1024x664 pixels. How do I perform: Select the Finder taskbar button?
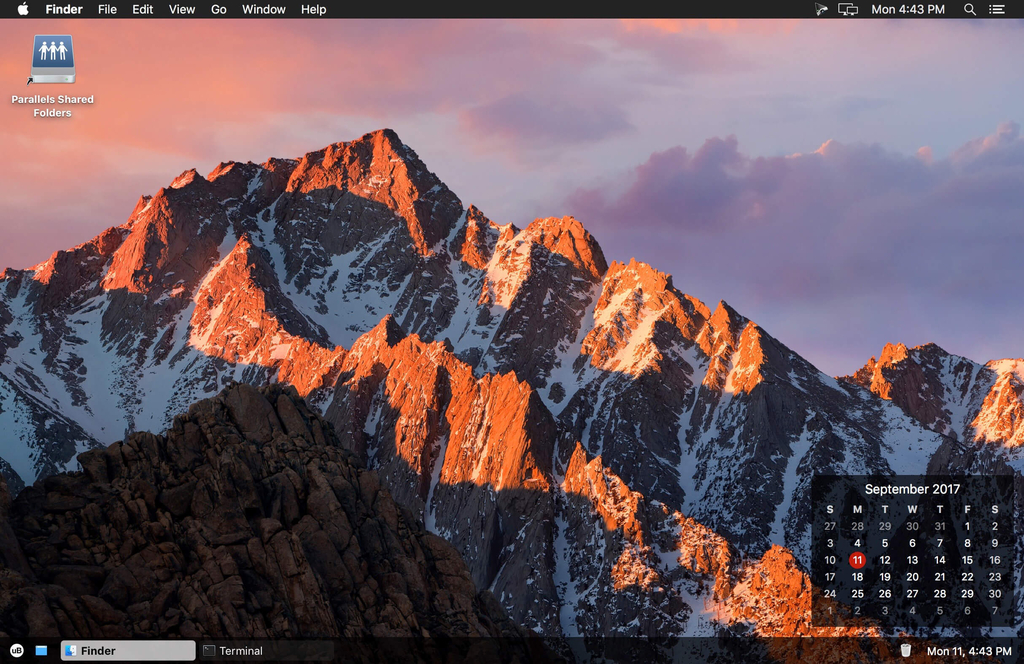coord(128,650)
